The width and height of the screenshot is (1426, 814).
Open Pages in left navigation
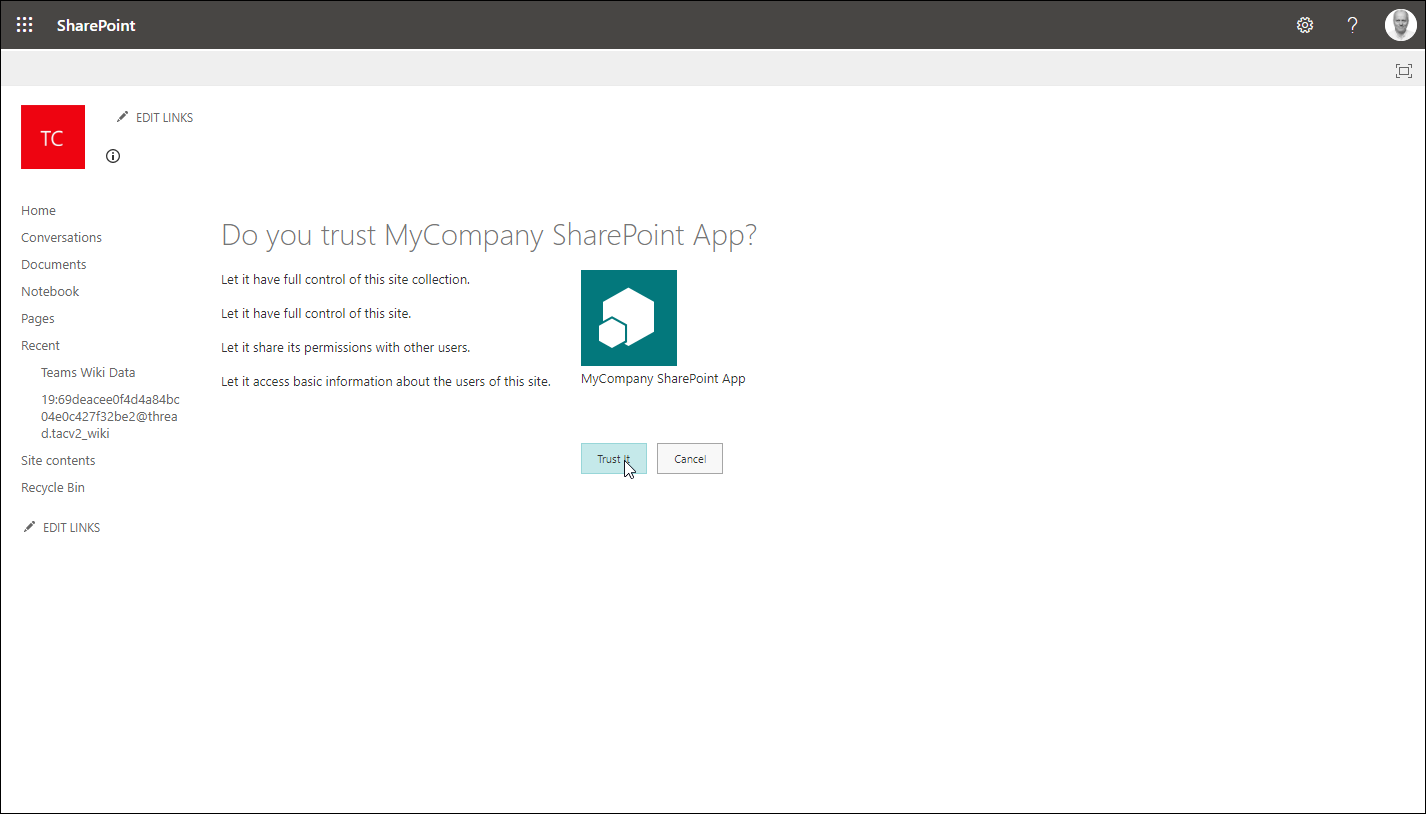[x=38, y=319]
